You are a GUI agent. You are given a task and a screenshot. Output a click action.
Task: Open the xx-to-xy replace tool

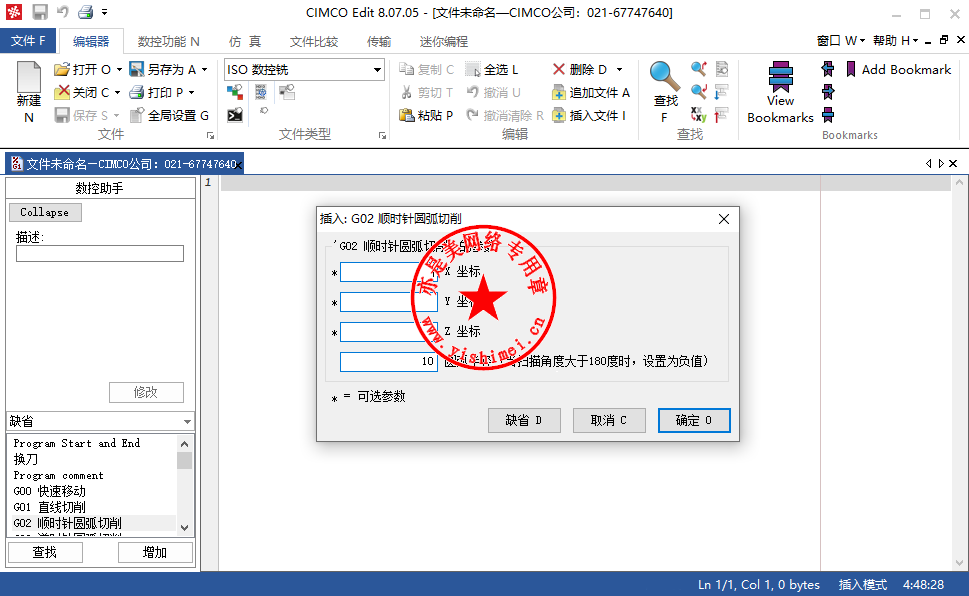pos(699,114)
